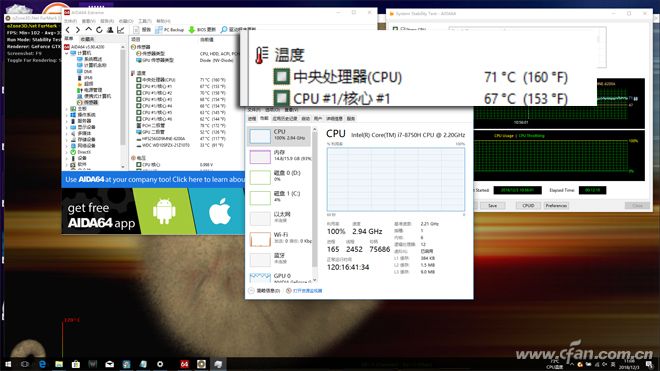Viewport: 660px width, 371px height.
Task: Switch to 应用历史记录 tab in Task Manager
Action: (x=285, y=119)
